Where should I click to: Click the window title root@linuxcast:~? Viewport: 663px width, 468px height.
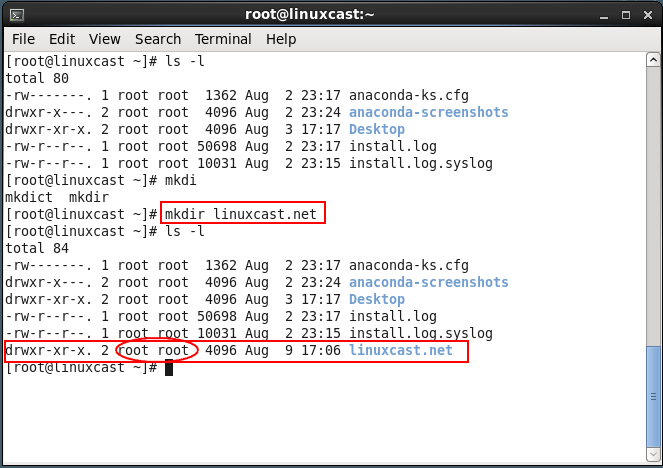[310, 15]
